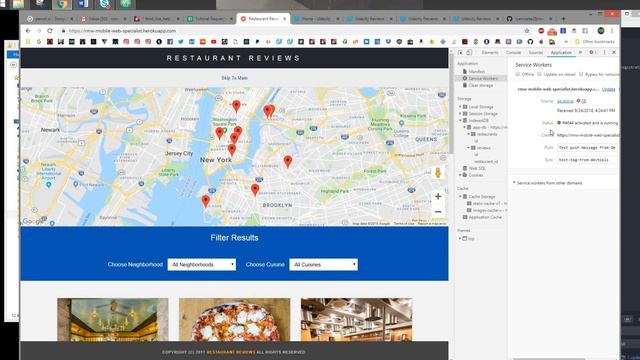The image size is (640, 360).
Task: Expand the Session Storage tree node
Action: [460, 113]
